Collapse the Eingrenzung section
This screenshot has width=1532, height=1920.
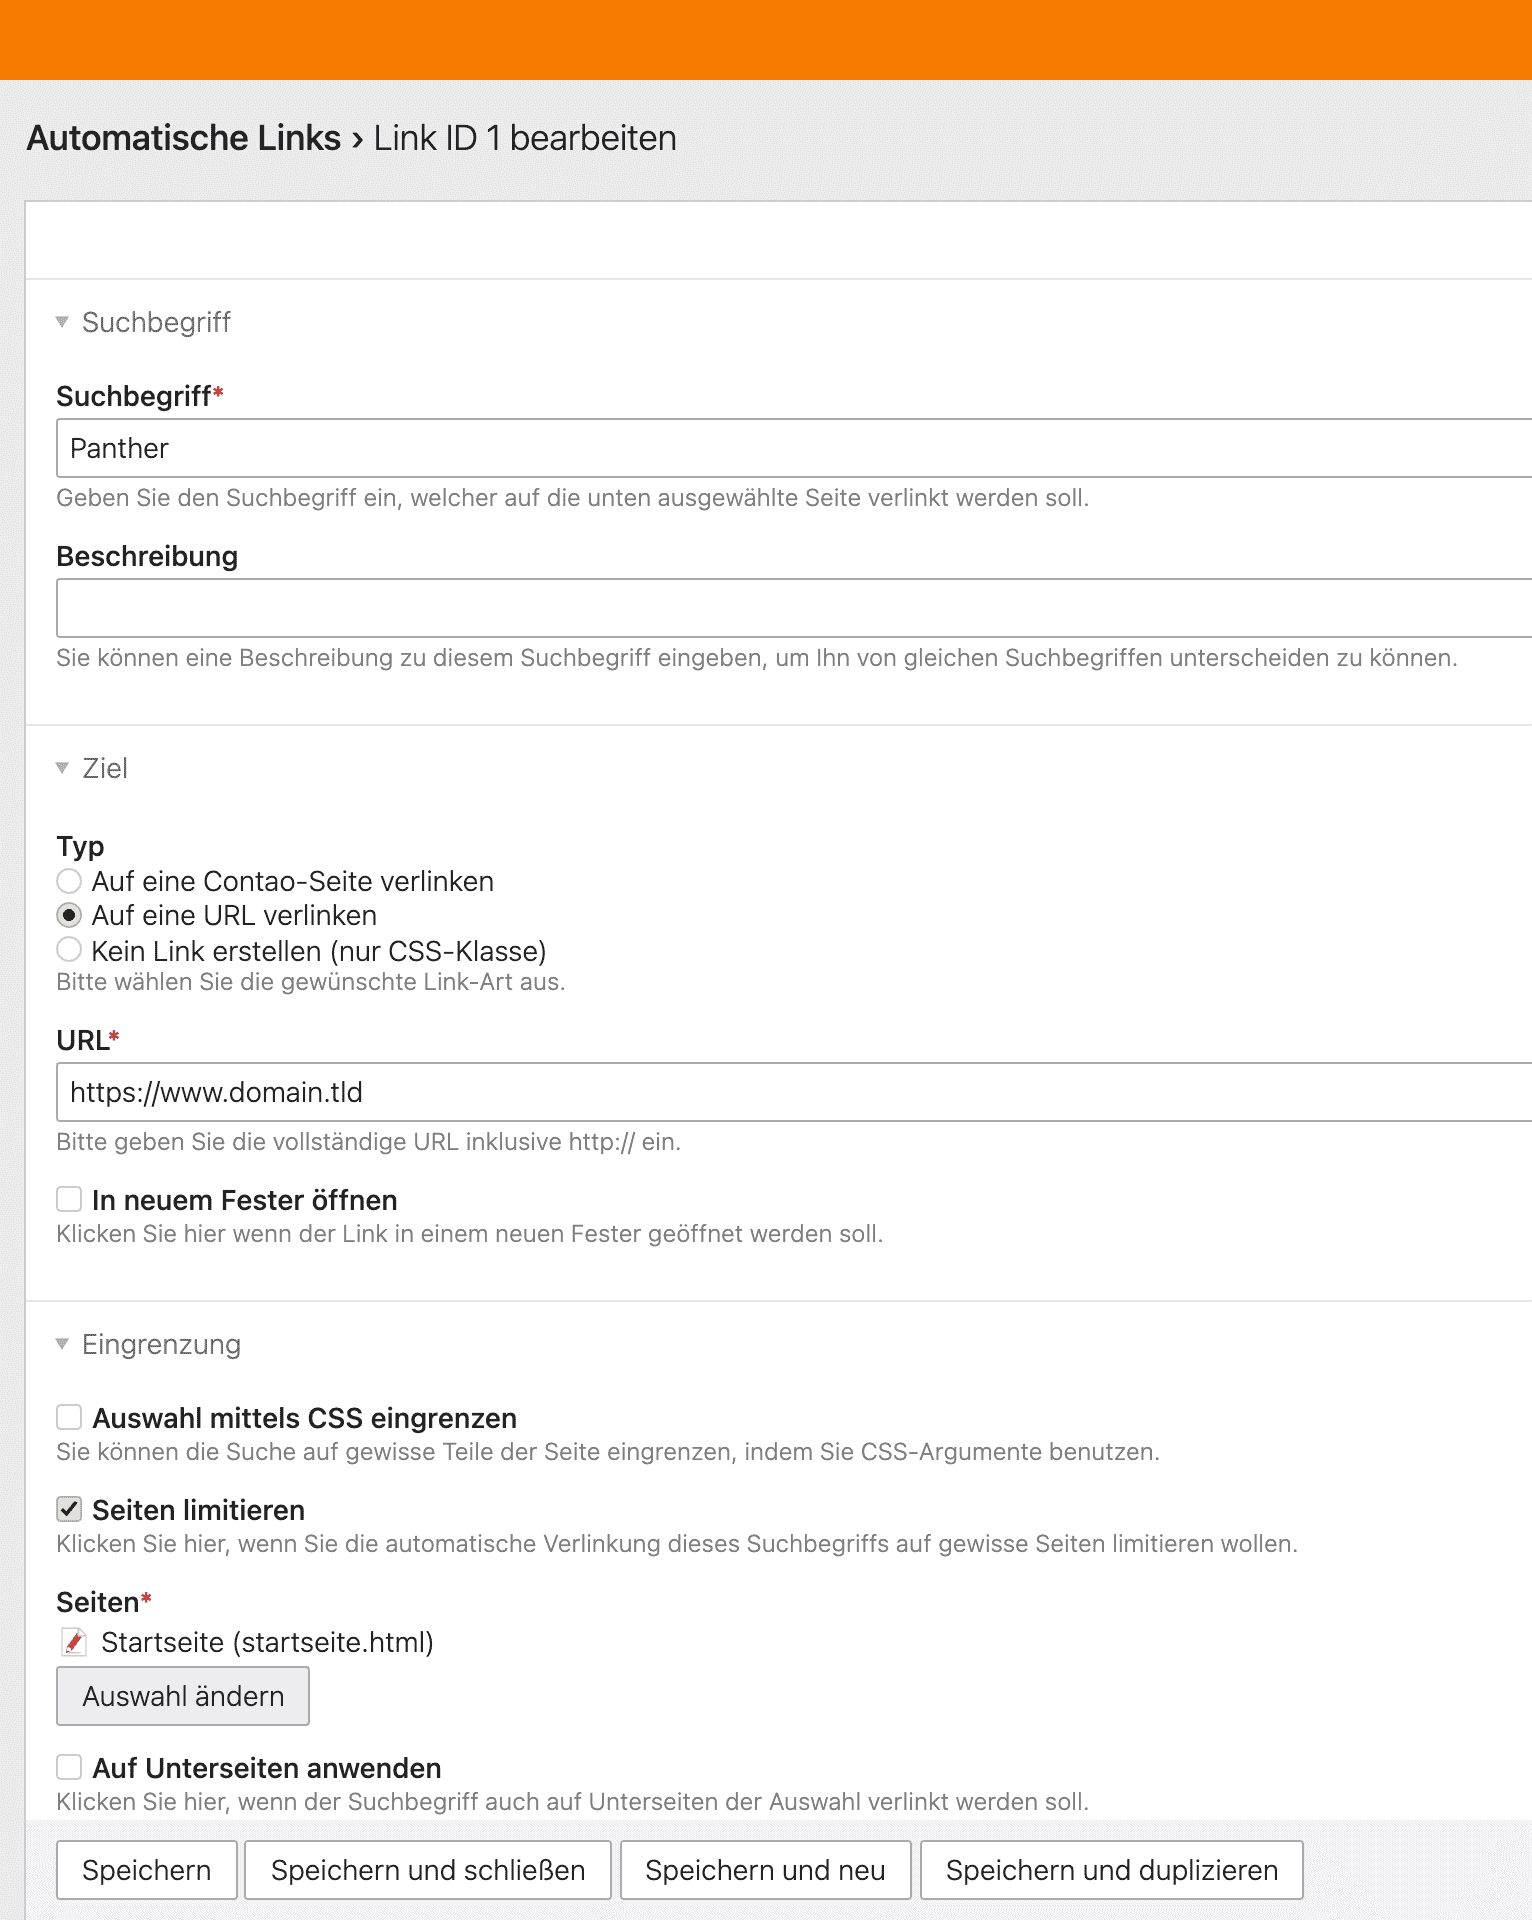62,1344
